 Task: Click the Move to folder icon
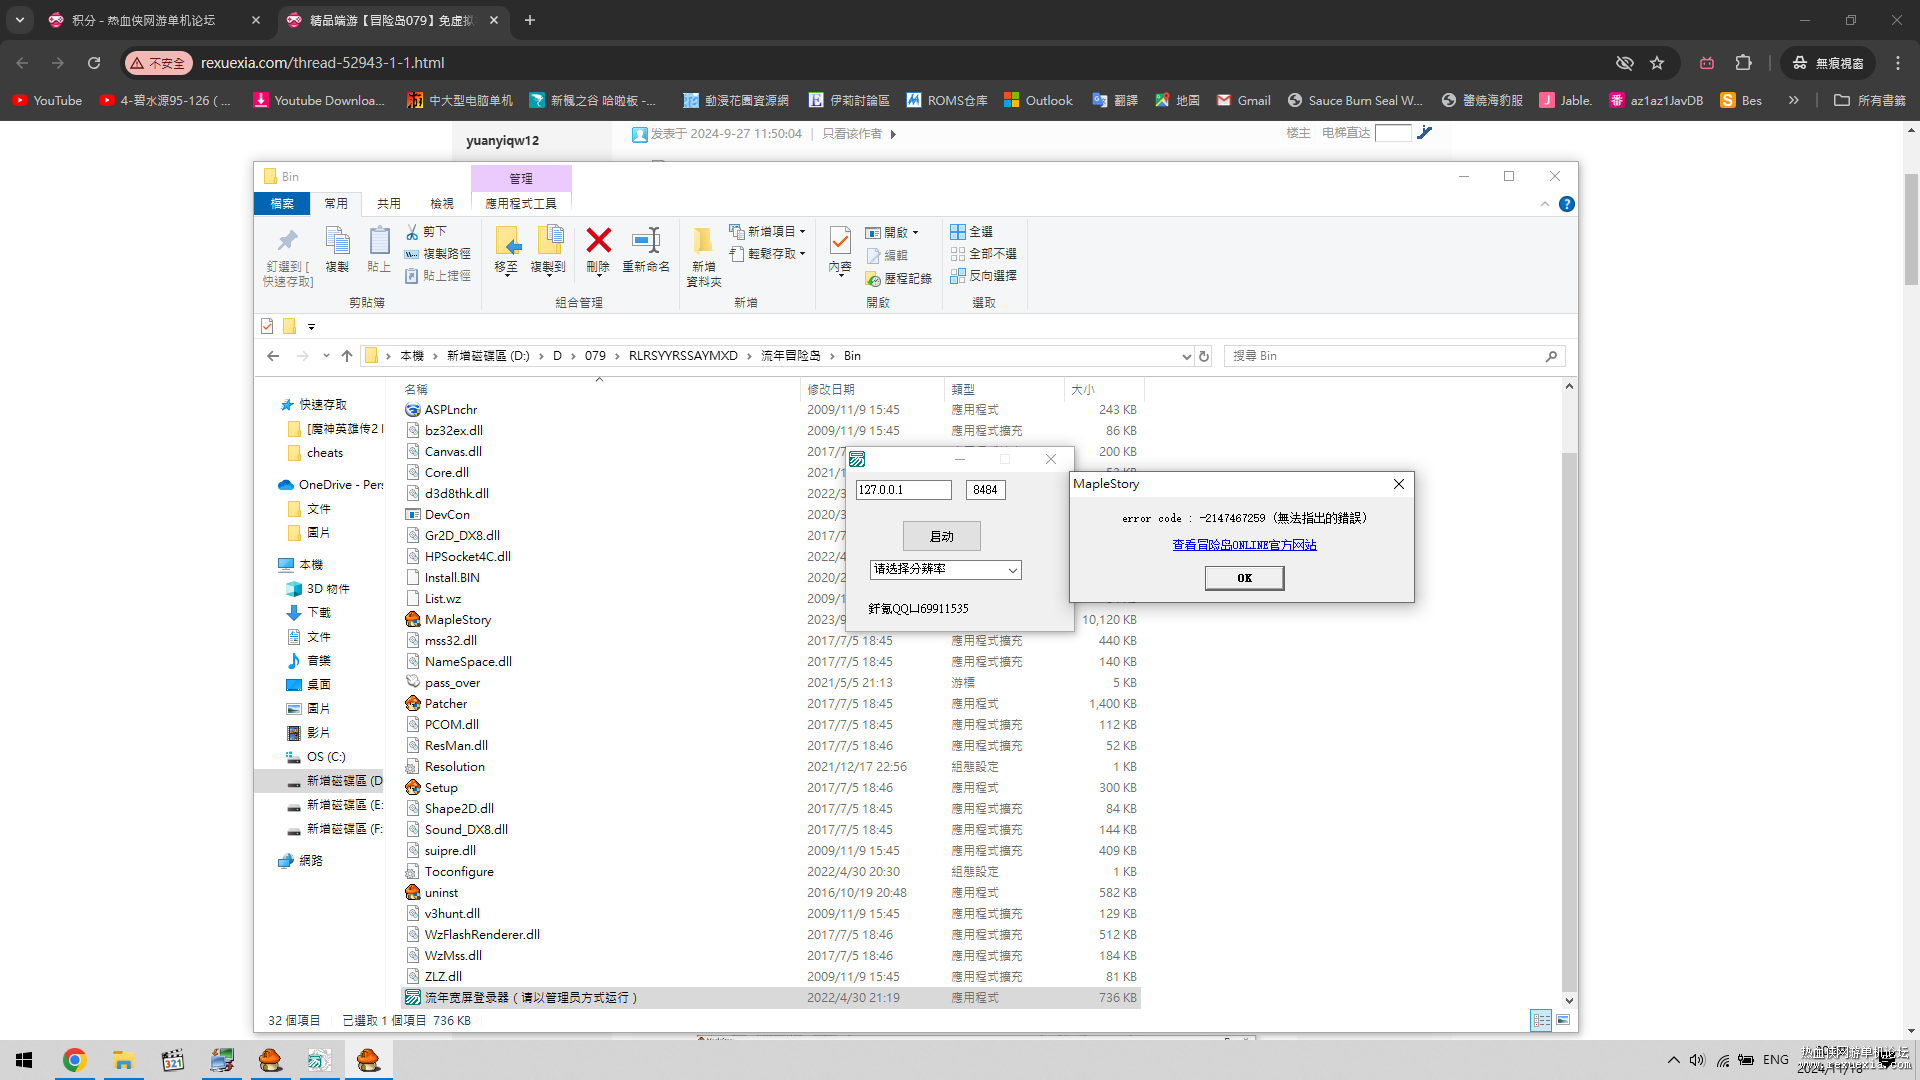click(507, 241)
